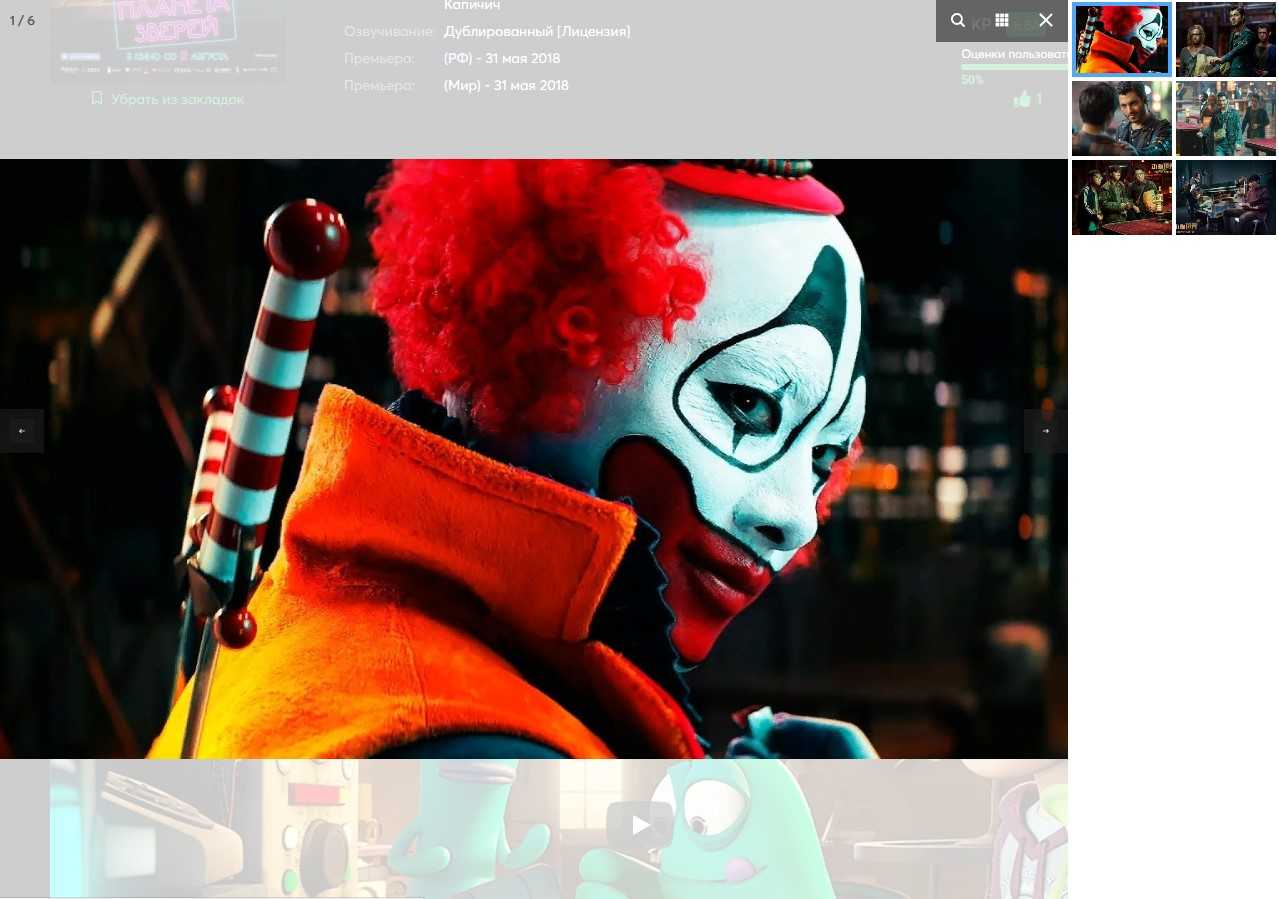1279x899 pixels.
Task: Click the movie poster behind the overlay
Action: tap(168, 40)
